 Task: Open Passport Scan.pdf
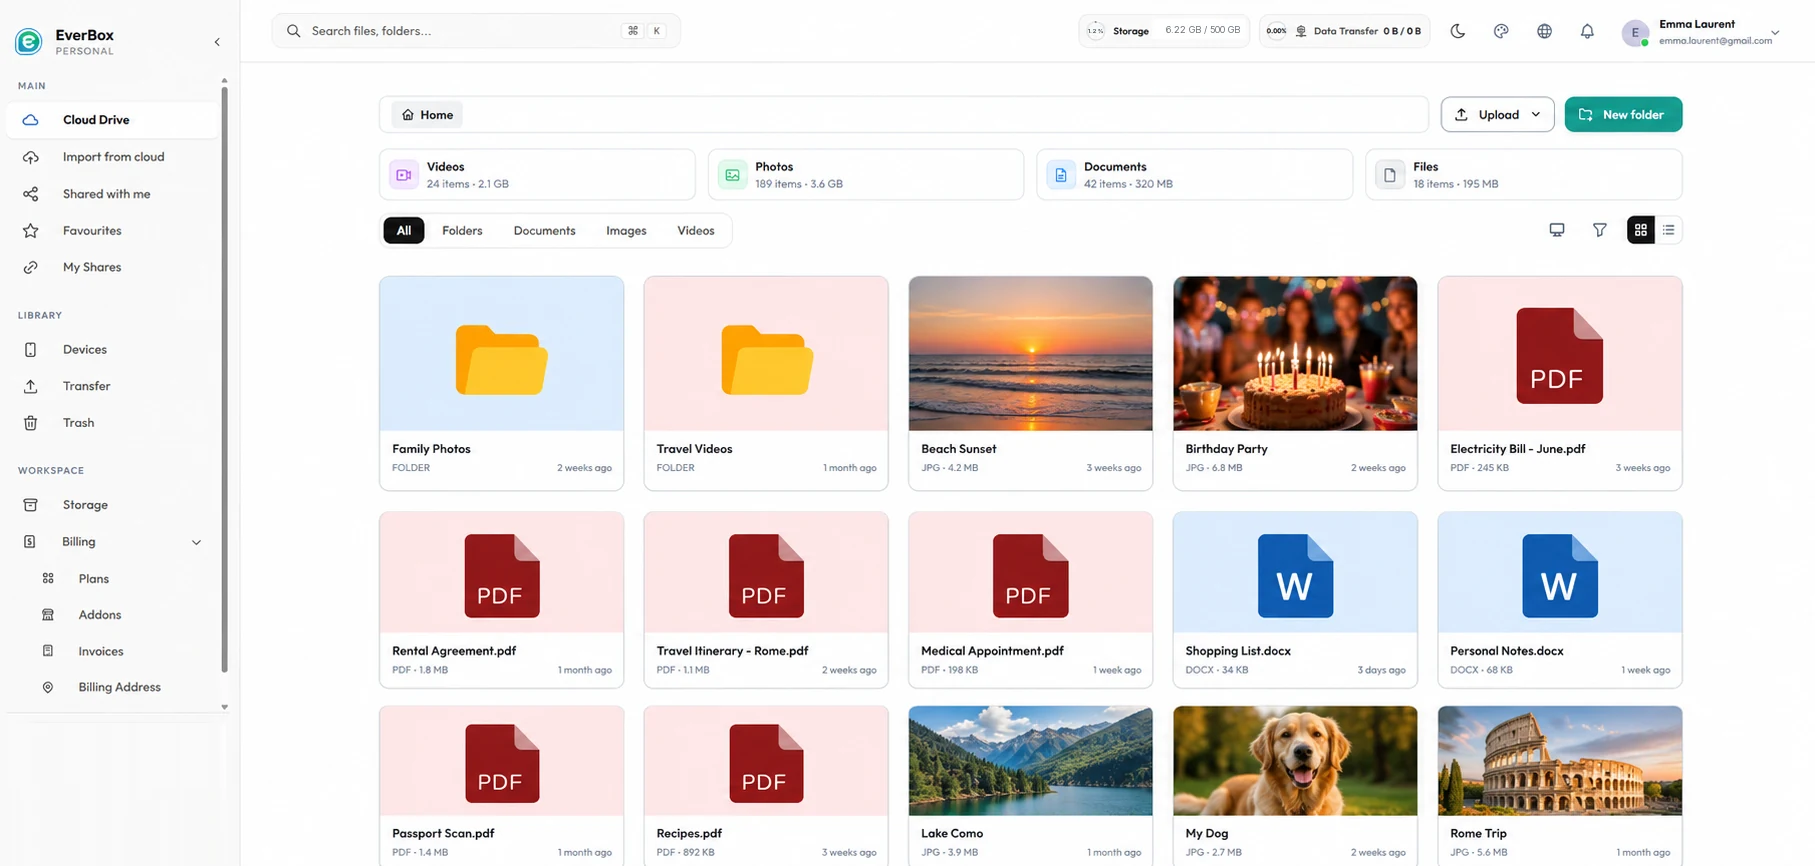pyautogui.click(x=501, y=786)
